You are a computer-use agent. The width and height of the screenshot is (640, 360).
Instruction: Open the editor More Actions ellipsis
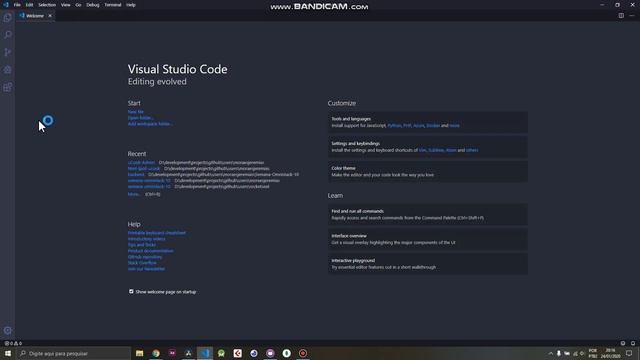coord(632,16)
